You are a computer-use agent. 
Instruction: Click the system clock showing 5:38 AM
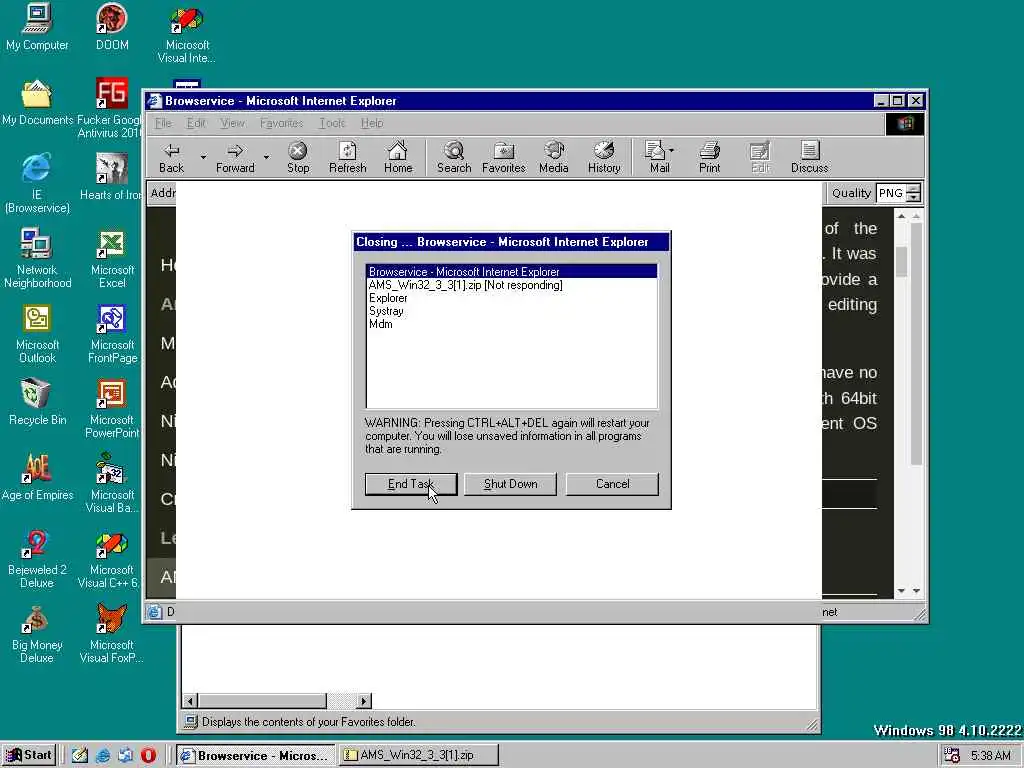click(x=991, y=756)
